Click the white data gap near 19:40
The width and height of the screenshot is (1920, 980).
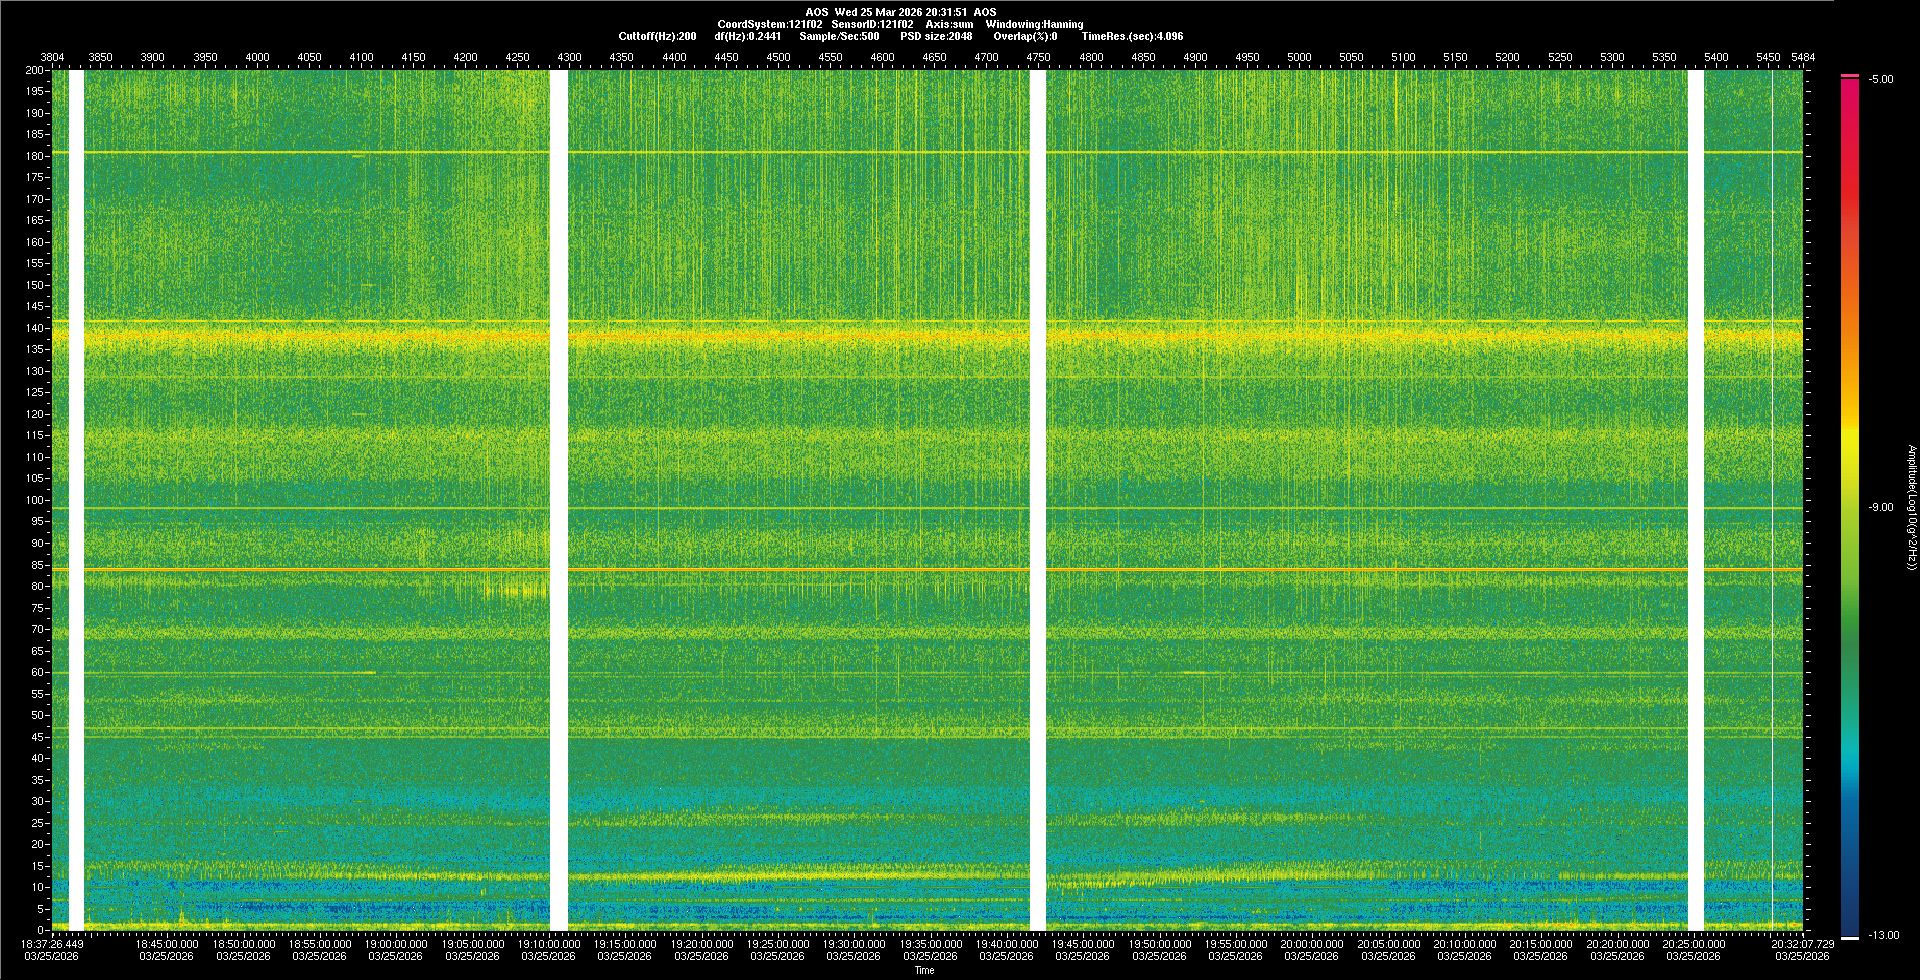(1038, 500)
